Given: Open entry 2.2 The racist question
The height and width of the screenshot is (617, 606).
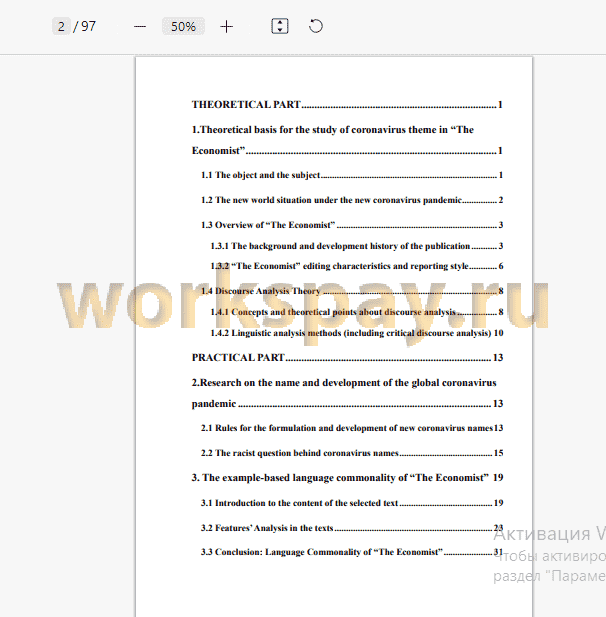Looking at the screenshot, I should coord(352,453).
